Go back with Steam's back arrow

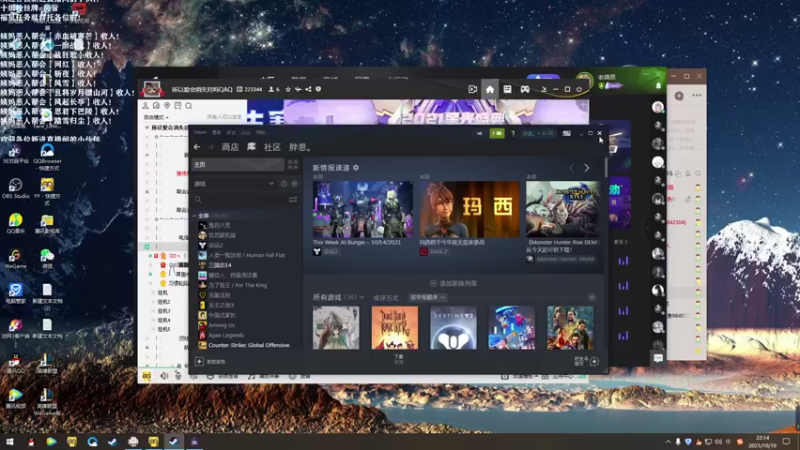pos(197,147)
